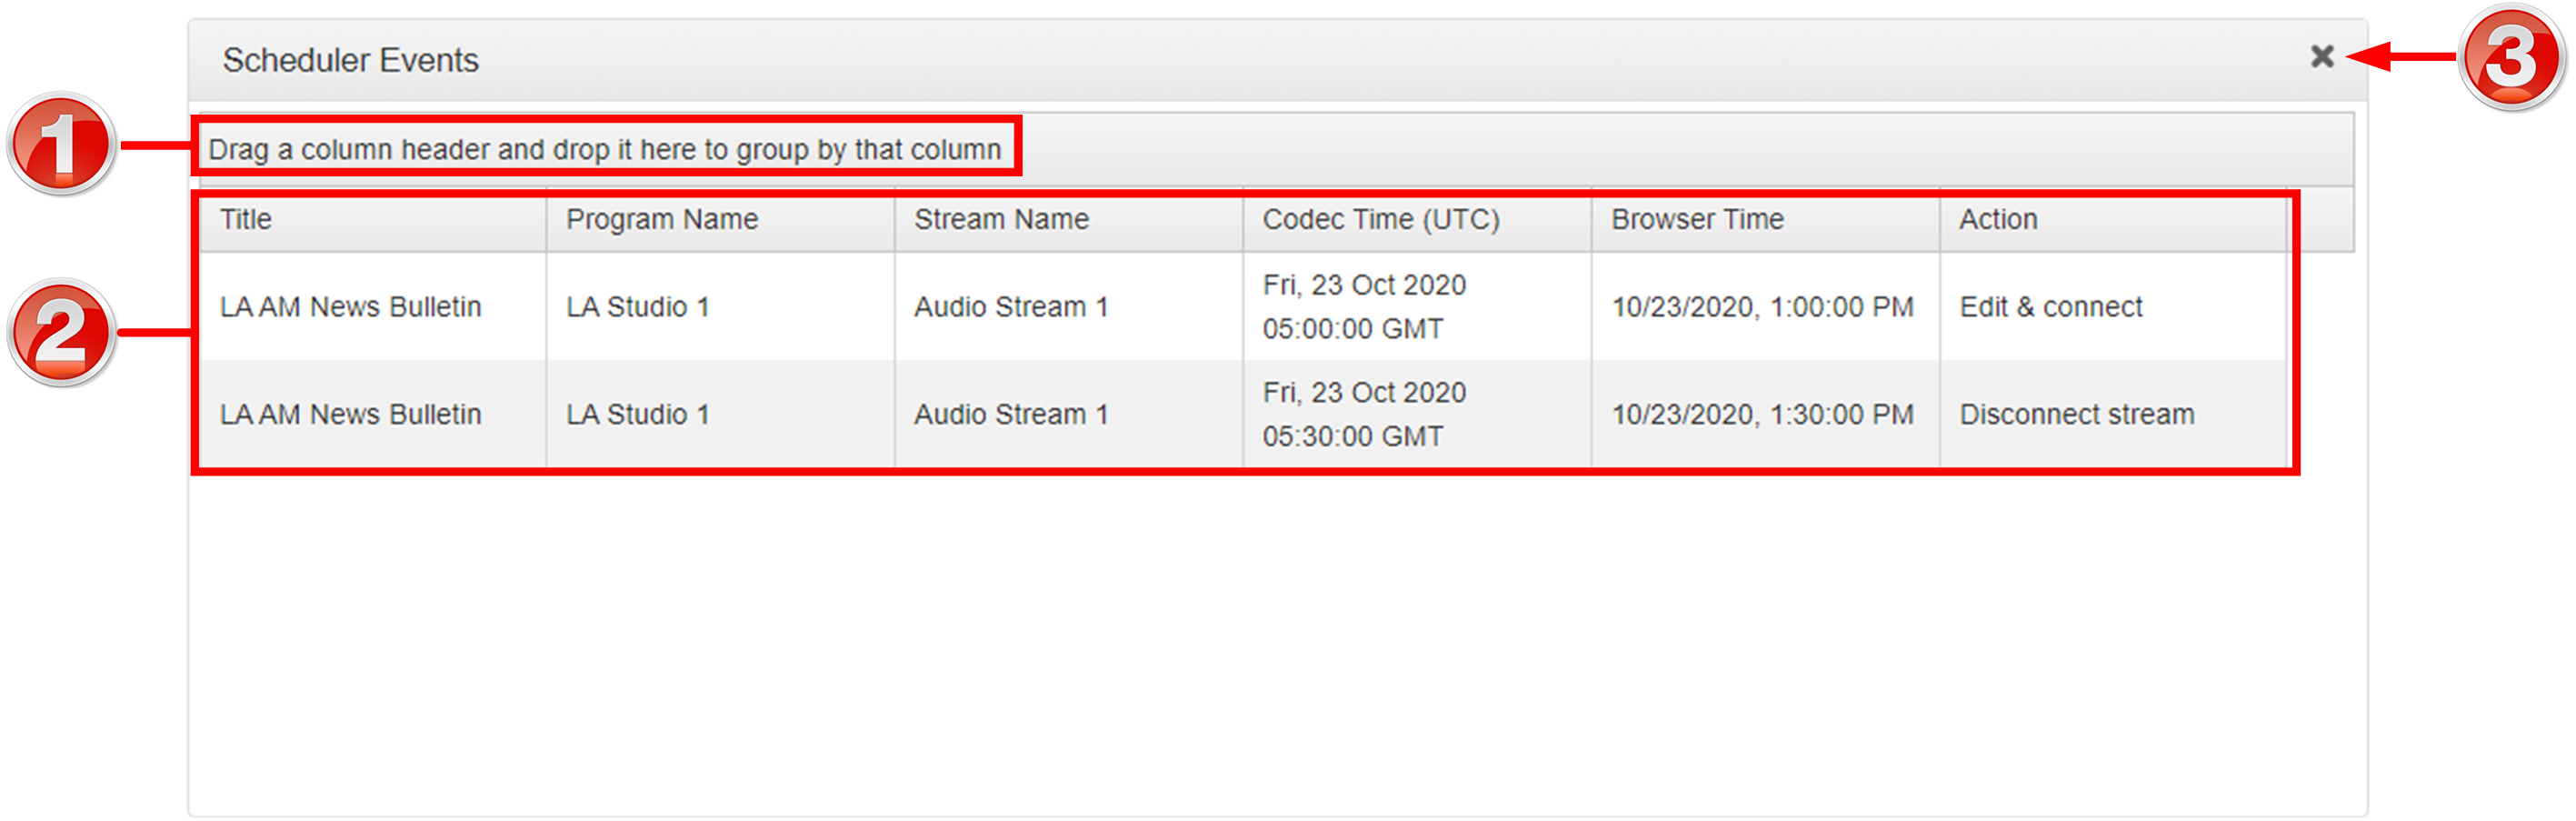This screenshot has width=2576, height=821.
Task: Click the 1:00:00 PM browser time cell
Action: (1761, 307)
